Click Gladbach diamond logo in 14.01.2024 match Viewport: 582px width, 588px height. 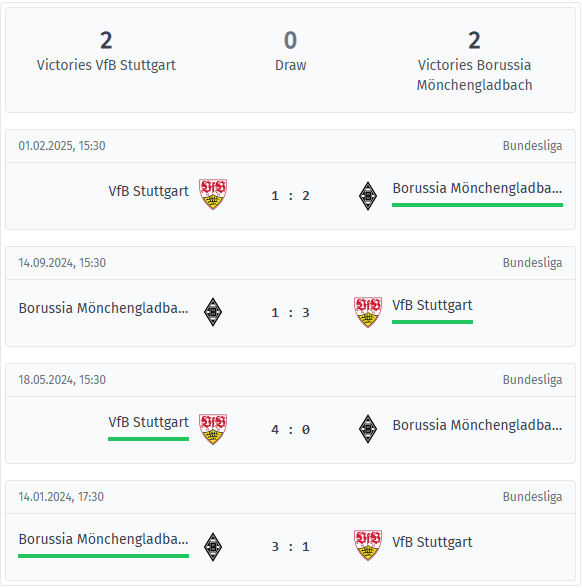click(213, 547)
